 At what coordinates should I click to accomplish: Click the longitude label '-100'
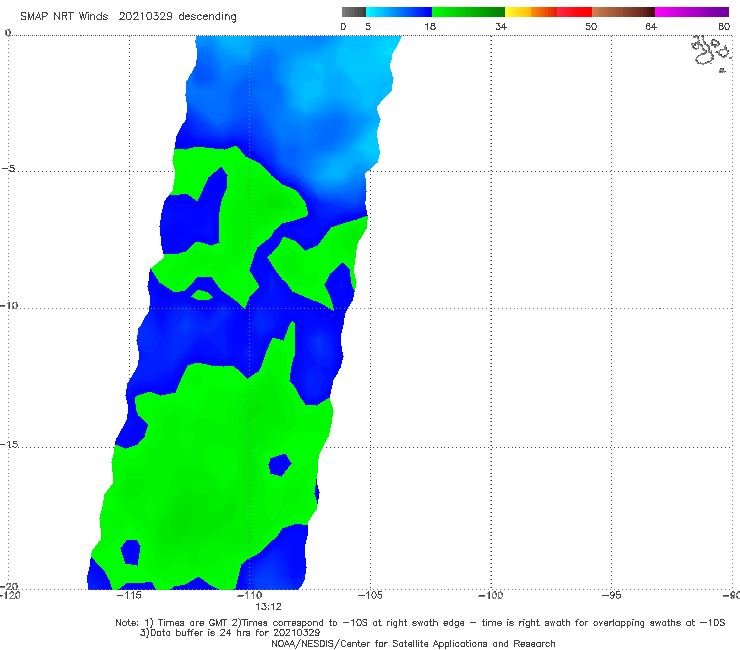(x=491, y=595)
